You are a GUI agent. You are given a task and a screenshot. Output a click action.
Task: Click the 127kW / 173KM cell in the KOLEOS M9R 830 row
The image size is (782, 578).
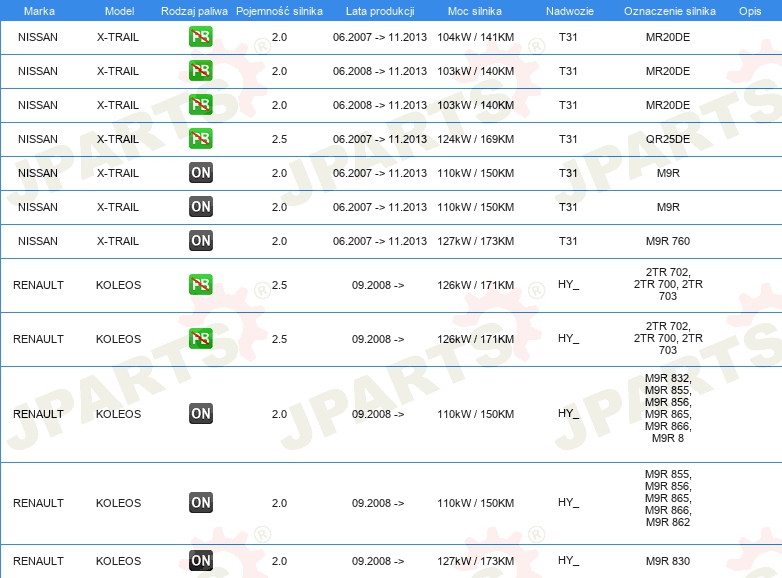click(475, 561)
